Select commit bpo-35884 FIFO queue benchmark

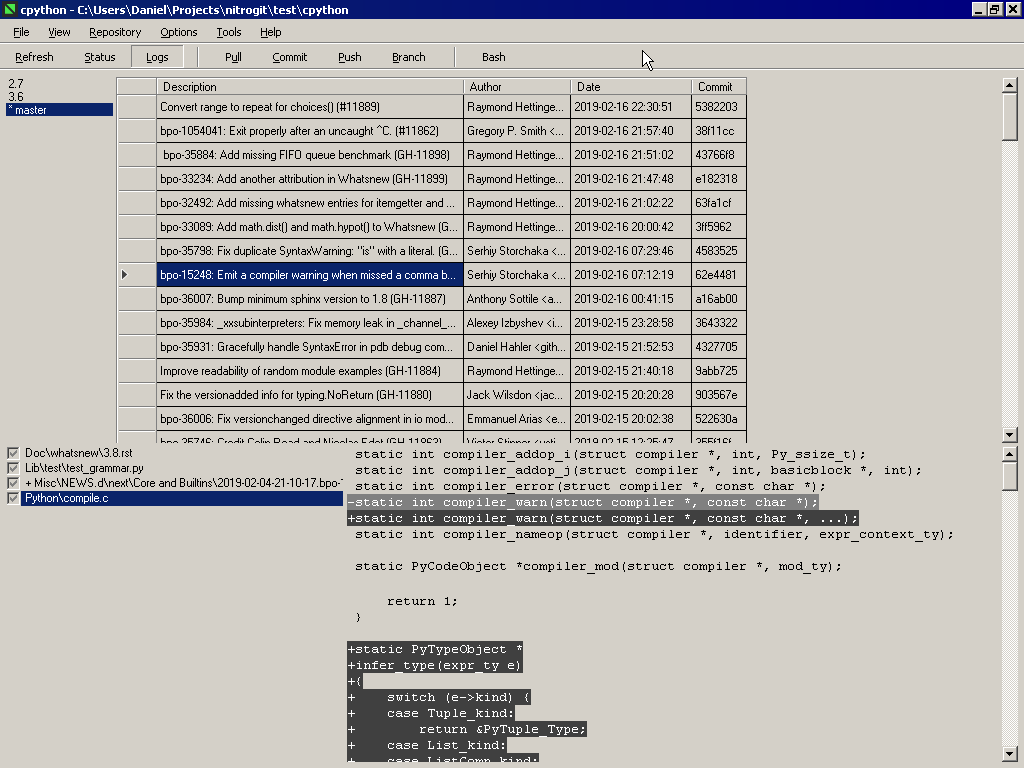[x=310, y=155]
